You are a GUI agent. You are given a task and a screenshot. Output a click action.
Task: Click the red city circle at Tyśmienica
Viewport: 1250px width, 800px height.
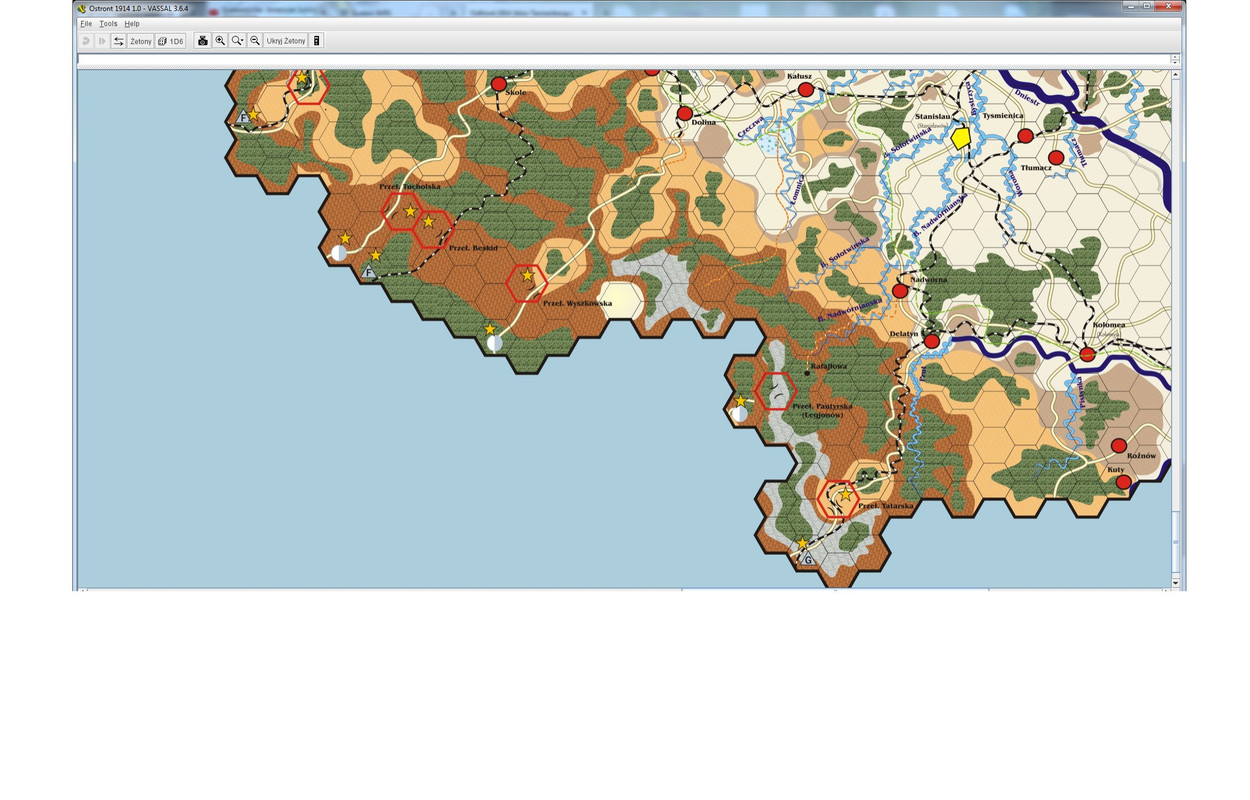1025,136
